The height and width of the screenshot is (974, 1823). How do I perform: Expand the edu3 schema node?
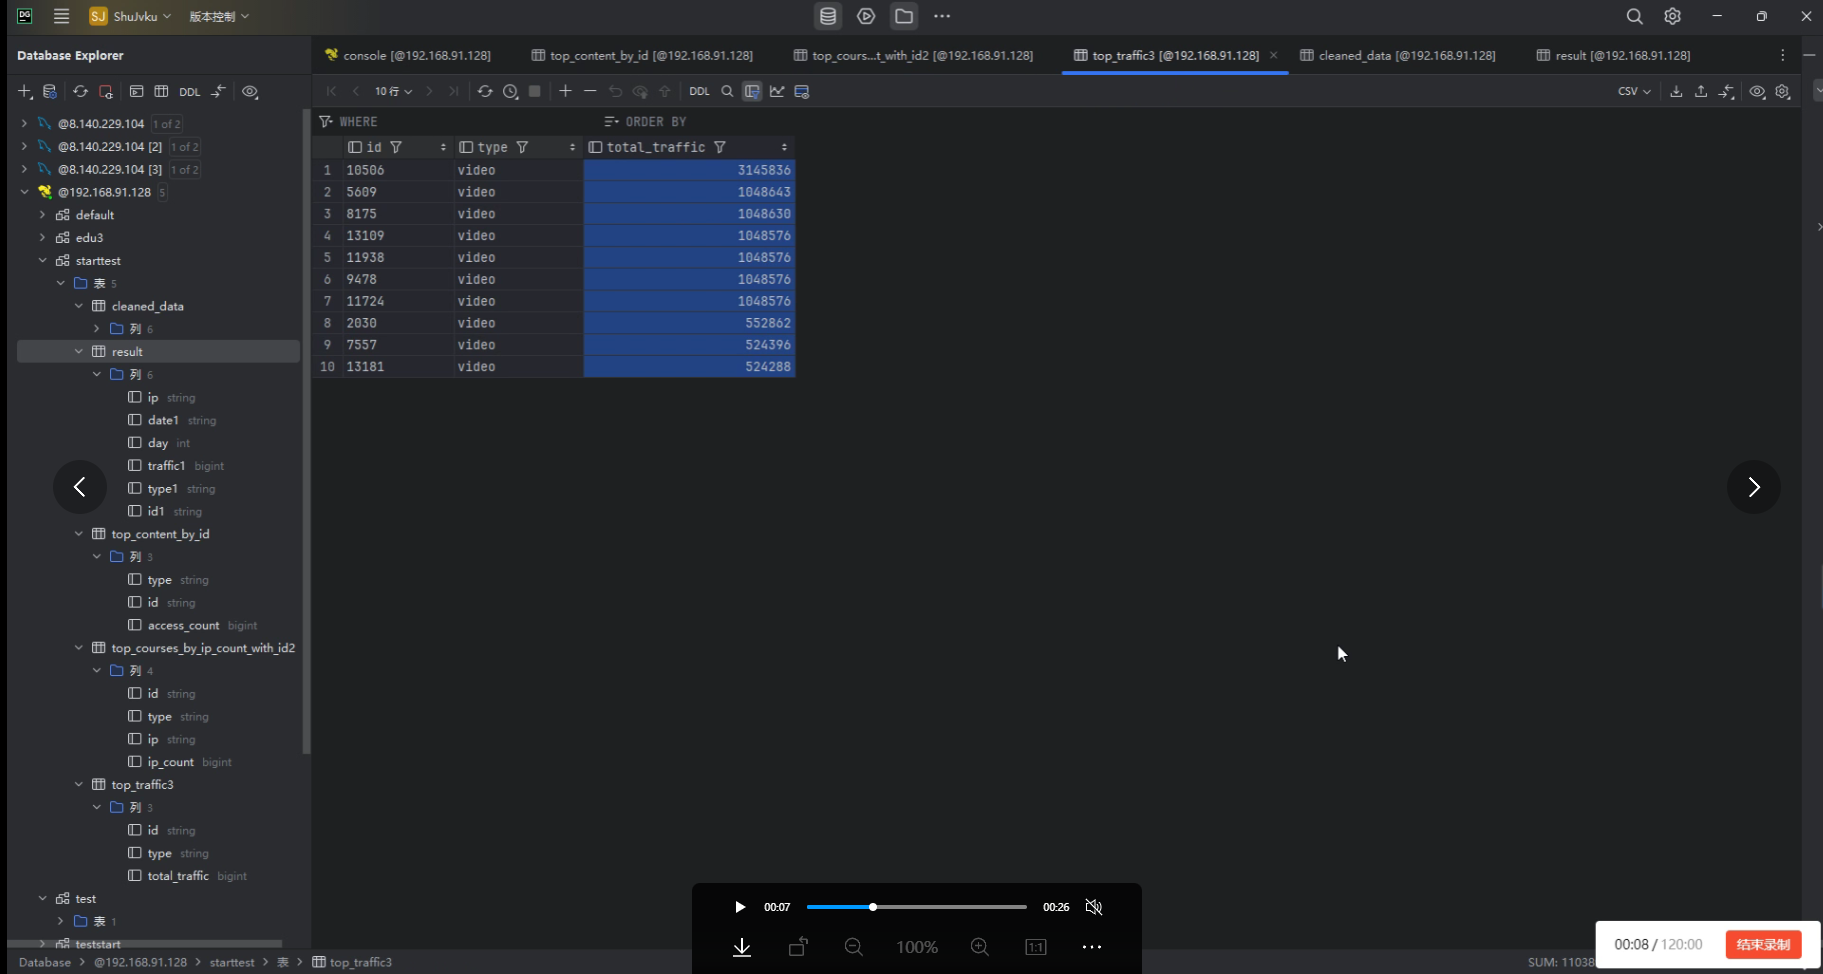42,238
